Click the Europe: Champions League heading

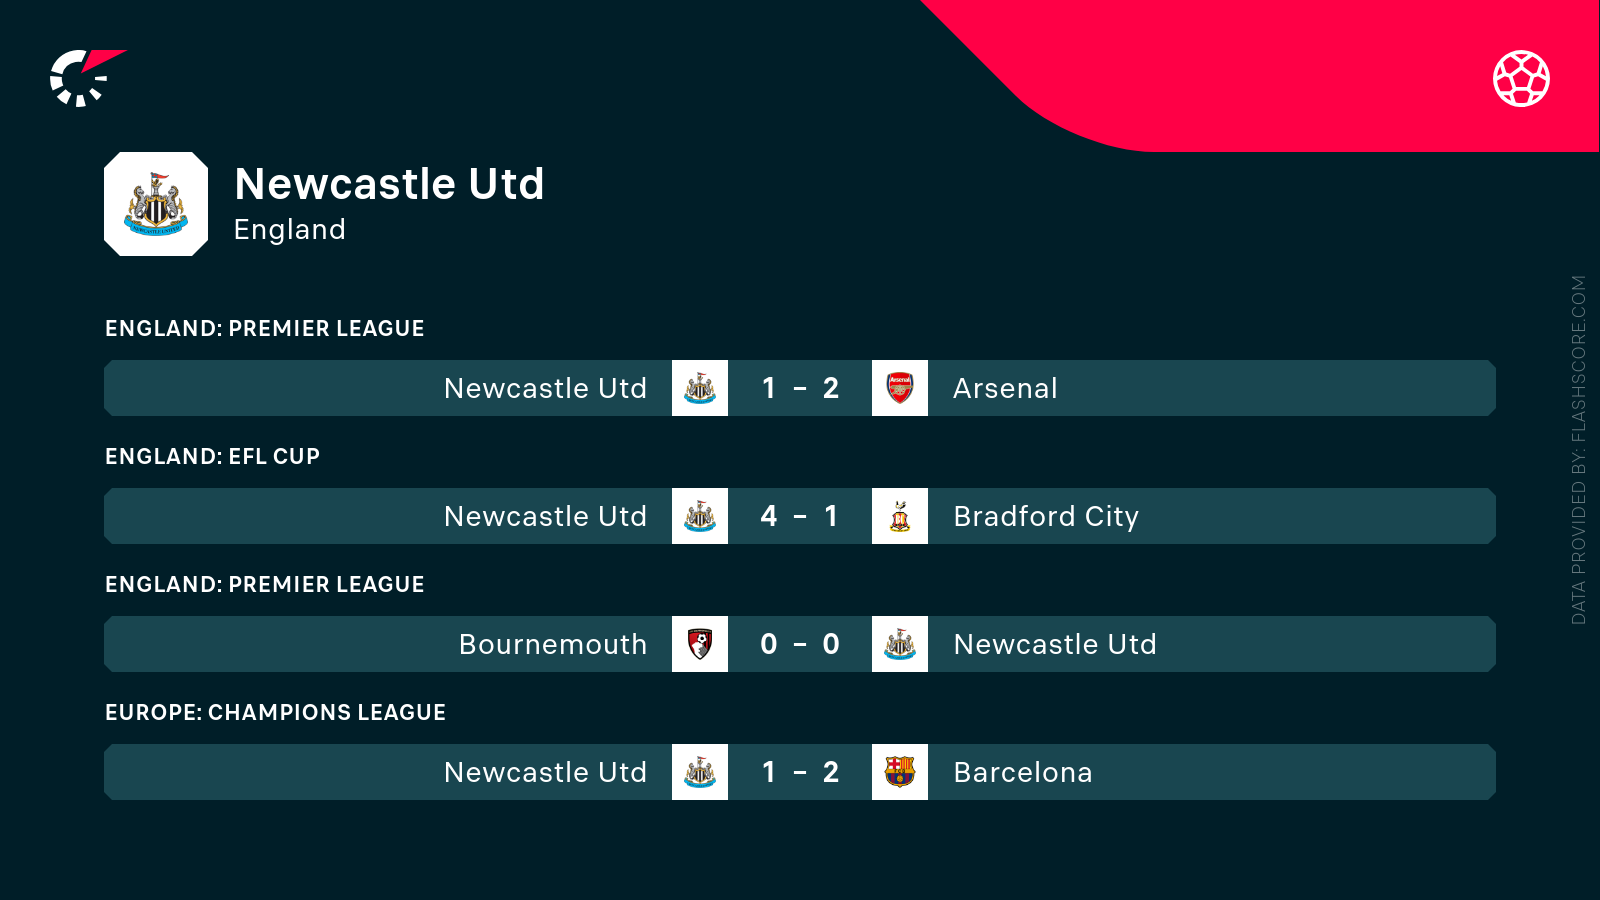click(275, 712)
